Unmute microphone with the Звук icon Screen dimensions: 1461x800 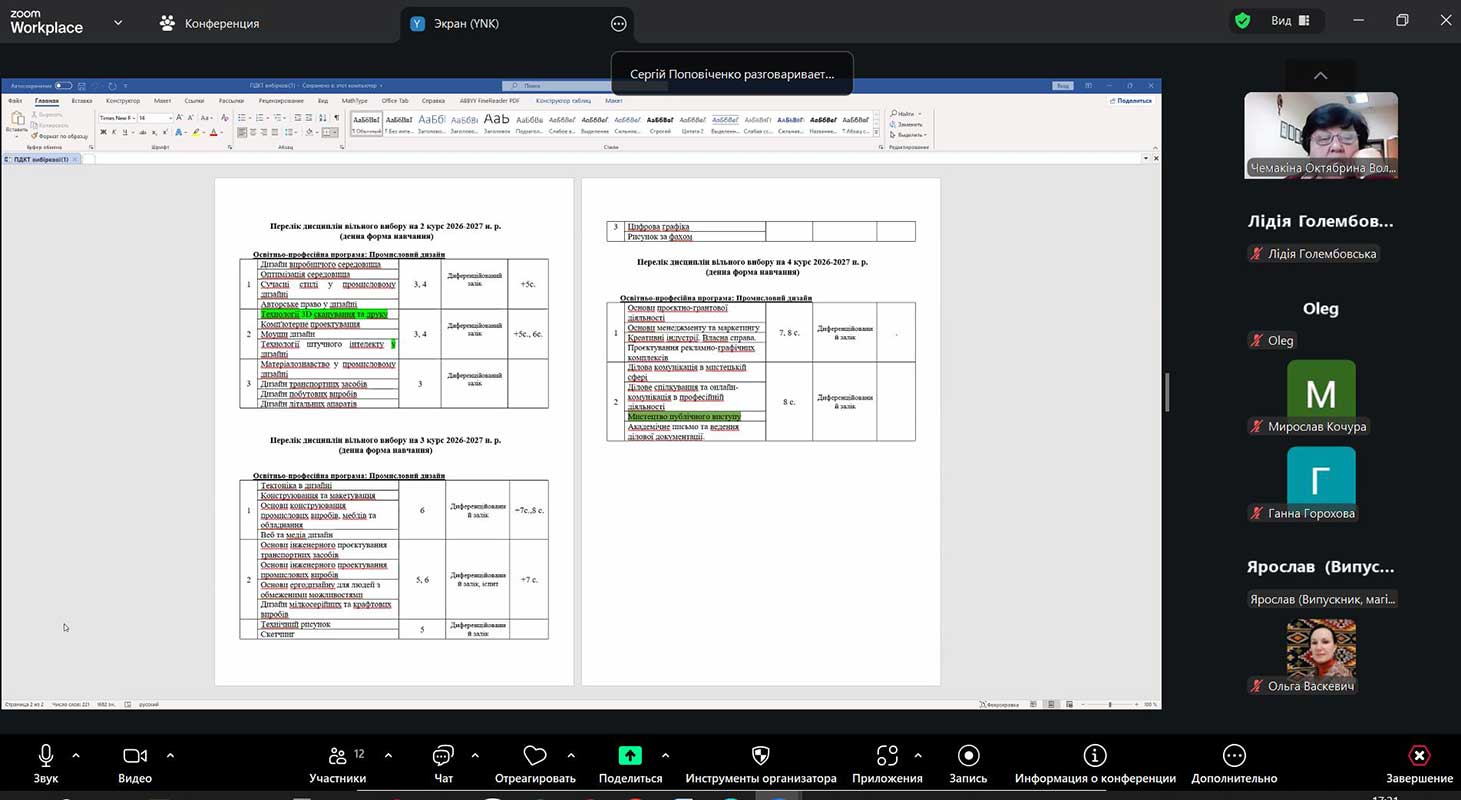click(x=45, y=756)
